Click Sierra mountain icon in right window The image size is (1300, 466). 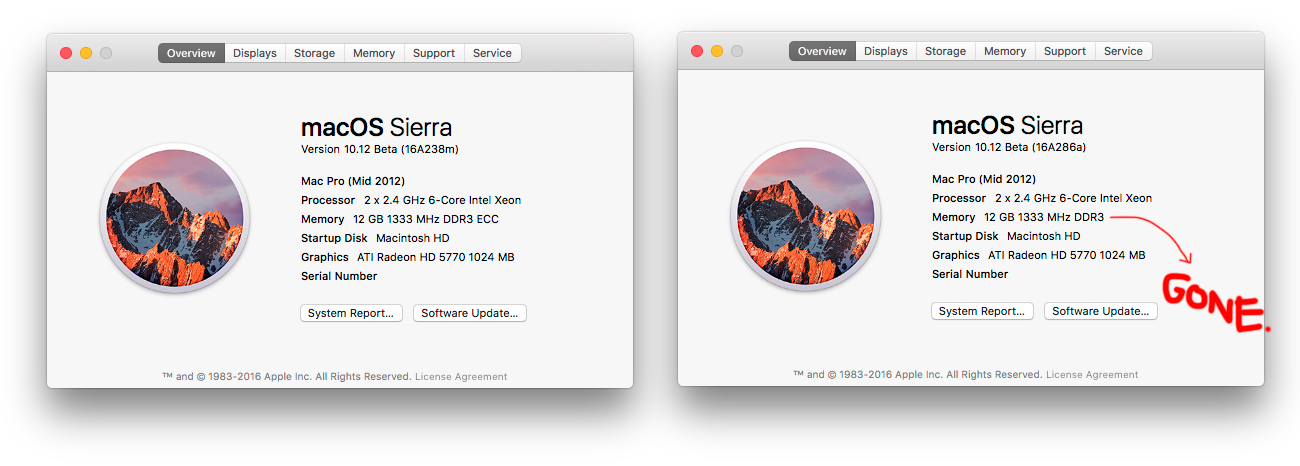[x=806, y=215]
